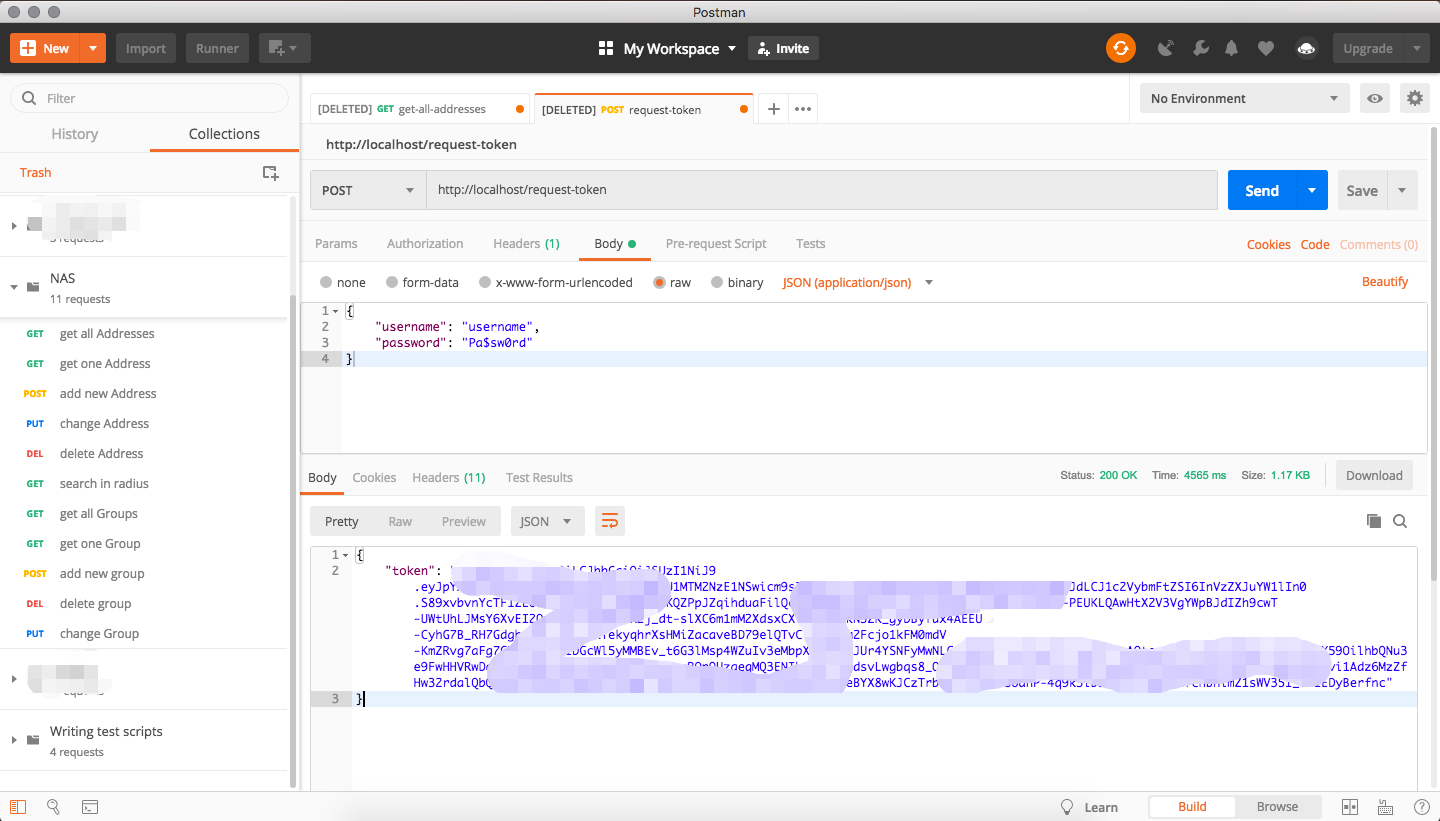Open the Pre-request Script tab
1440x821 pixels.
pyautogui.click(x=716, y=243)
